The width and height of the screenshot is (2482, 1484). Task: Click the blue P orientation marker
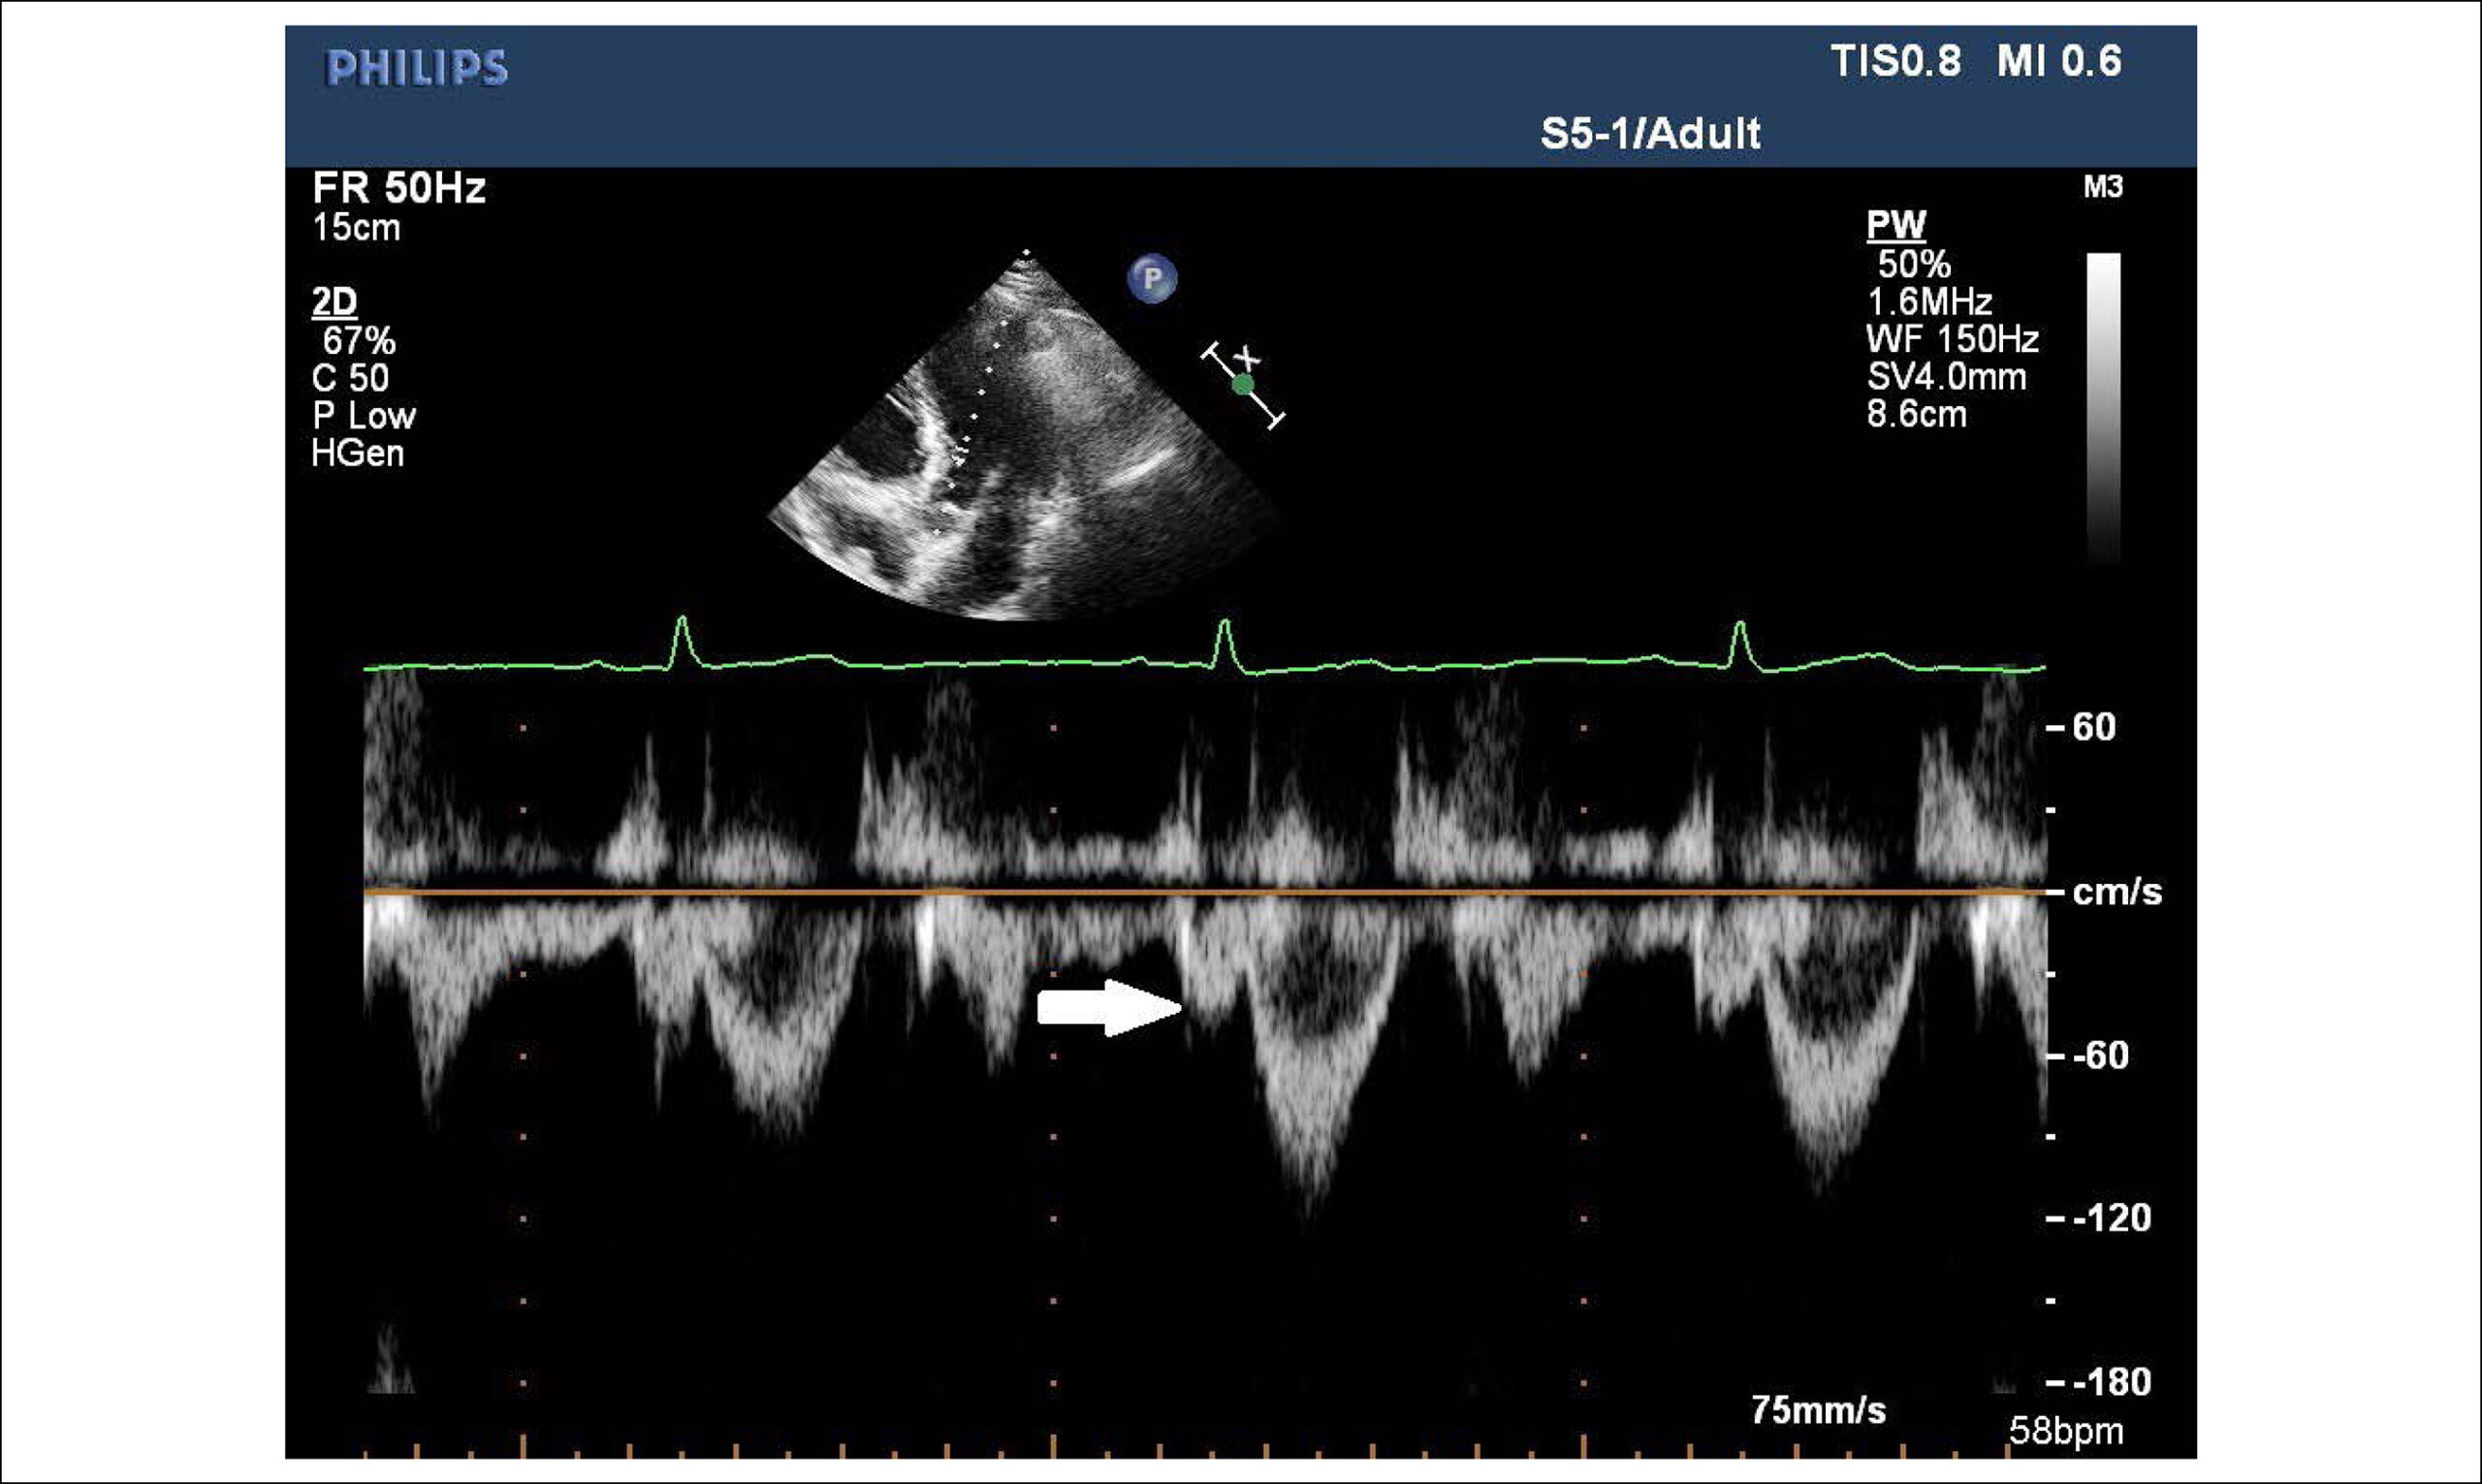[x=1152, y=278]
